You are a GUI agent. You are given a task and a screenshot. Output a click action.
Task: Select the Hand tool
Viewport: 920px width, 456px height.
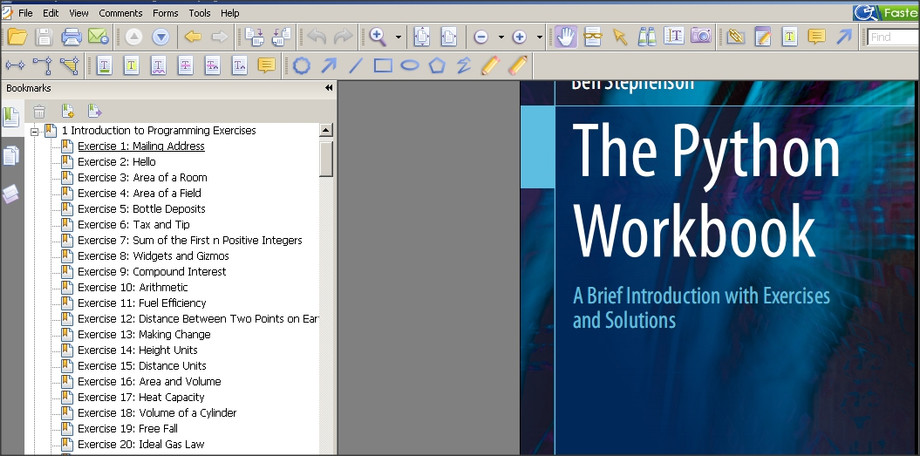[566, 37]
